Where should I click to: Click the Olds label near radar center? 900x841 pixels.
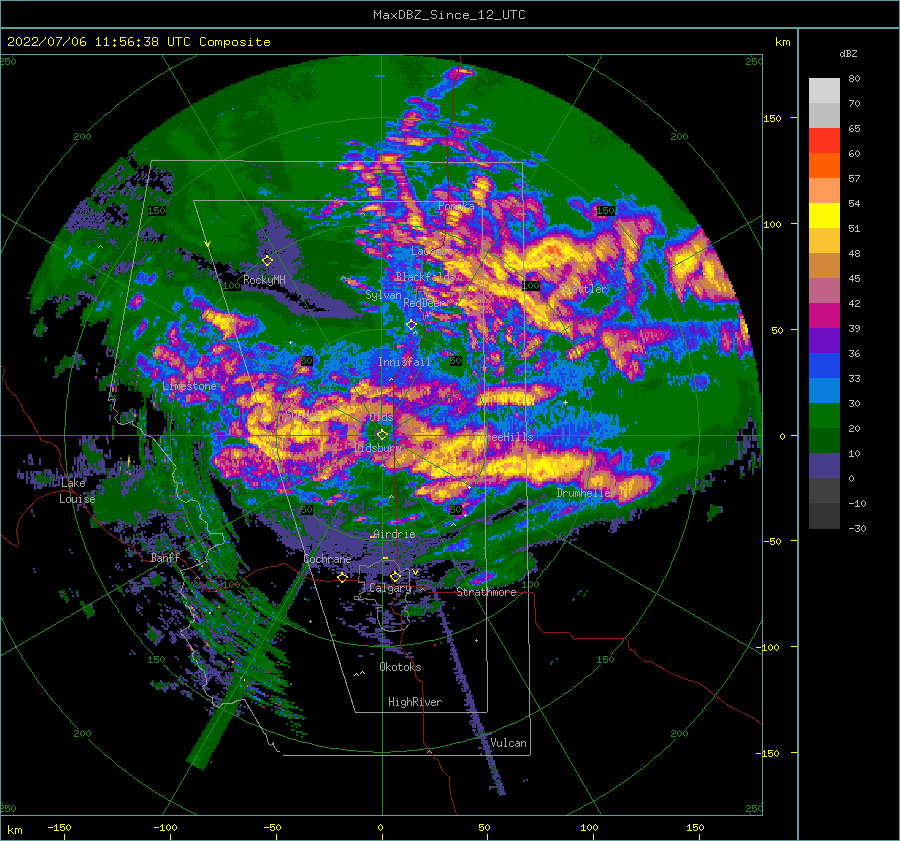[382, 417]
